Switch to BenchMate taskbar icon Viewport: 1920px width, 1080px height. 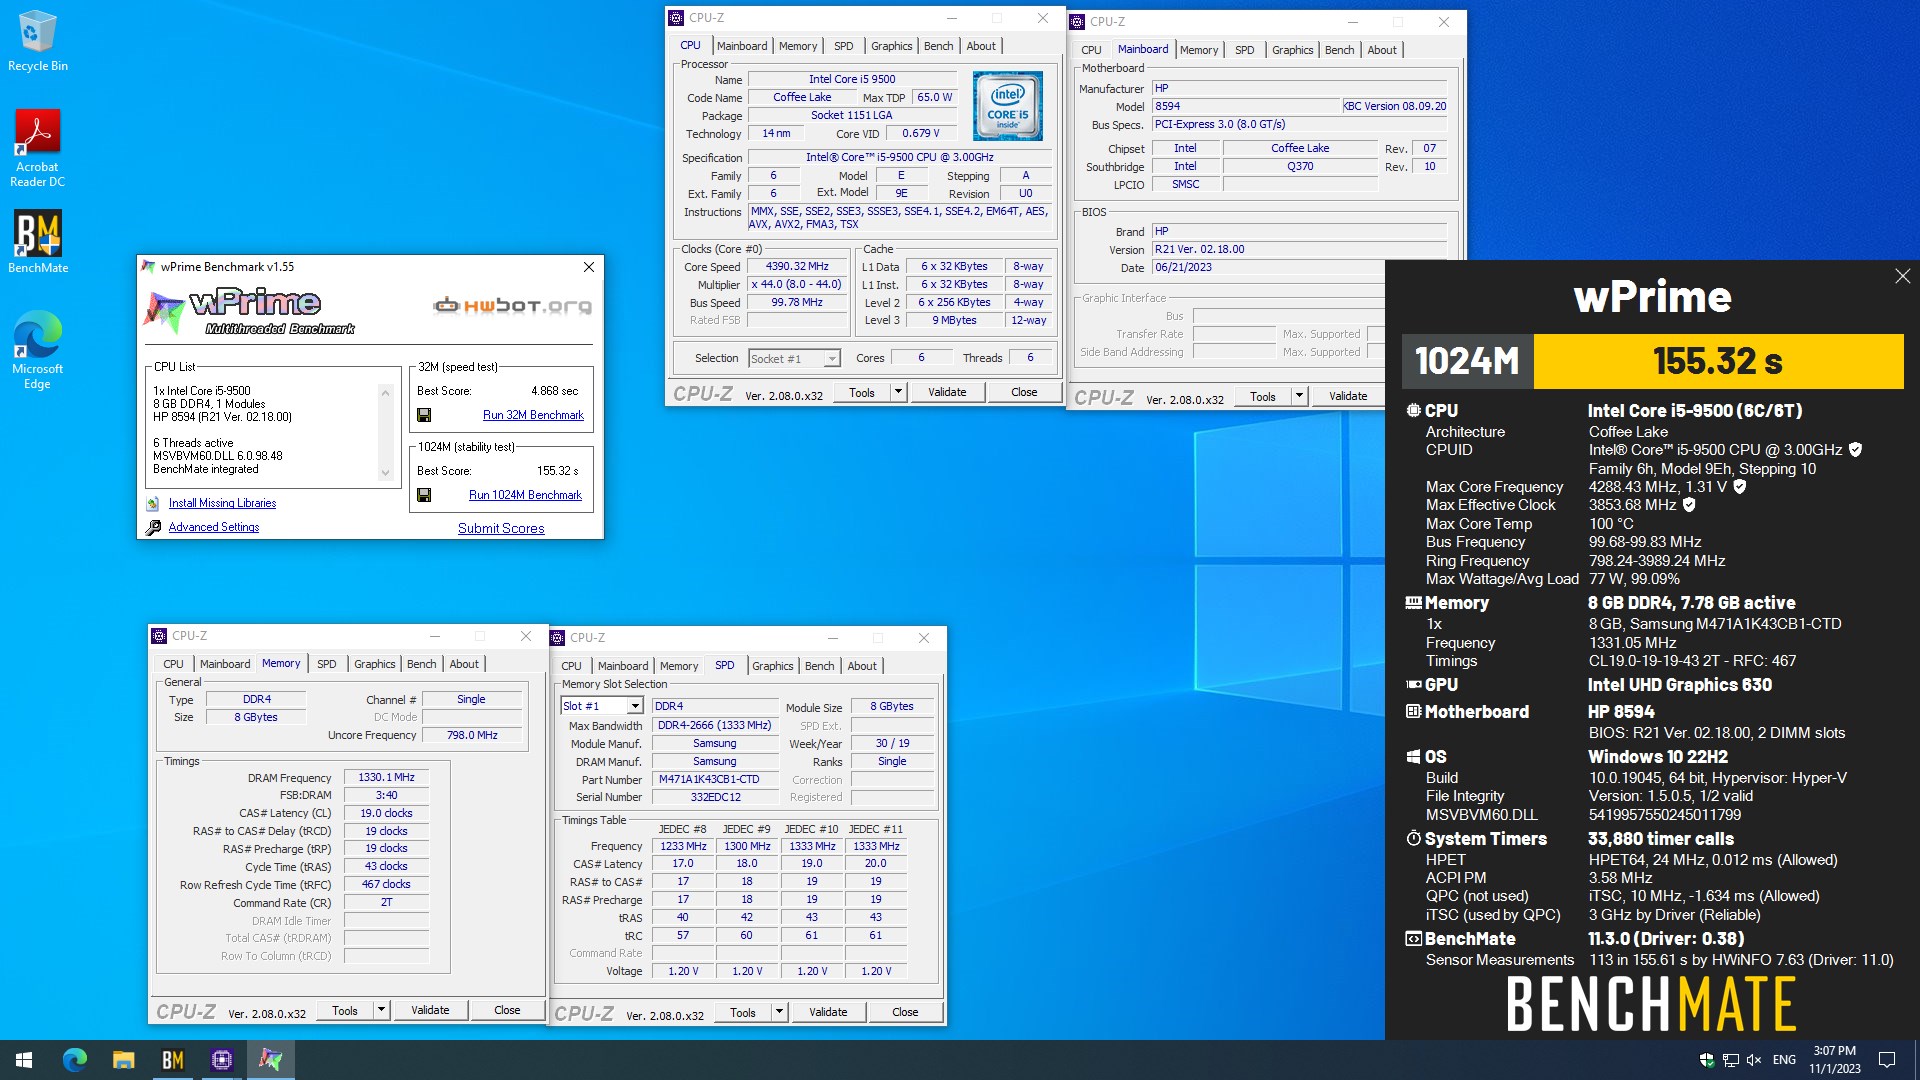(173, 1060)
